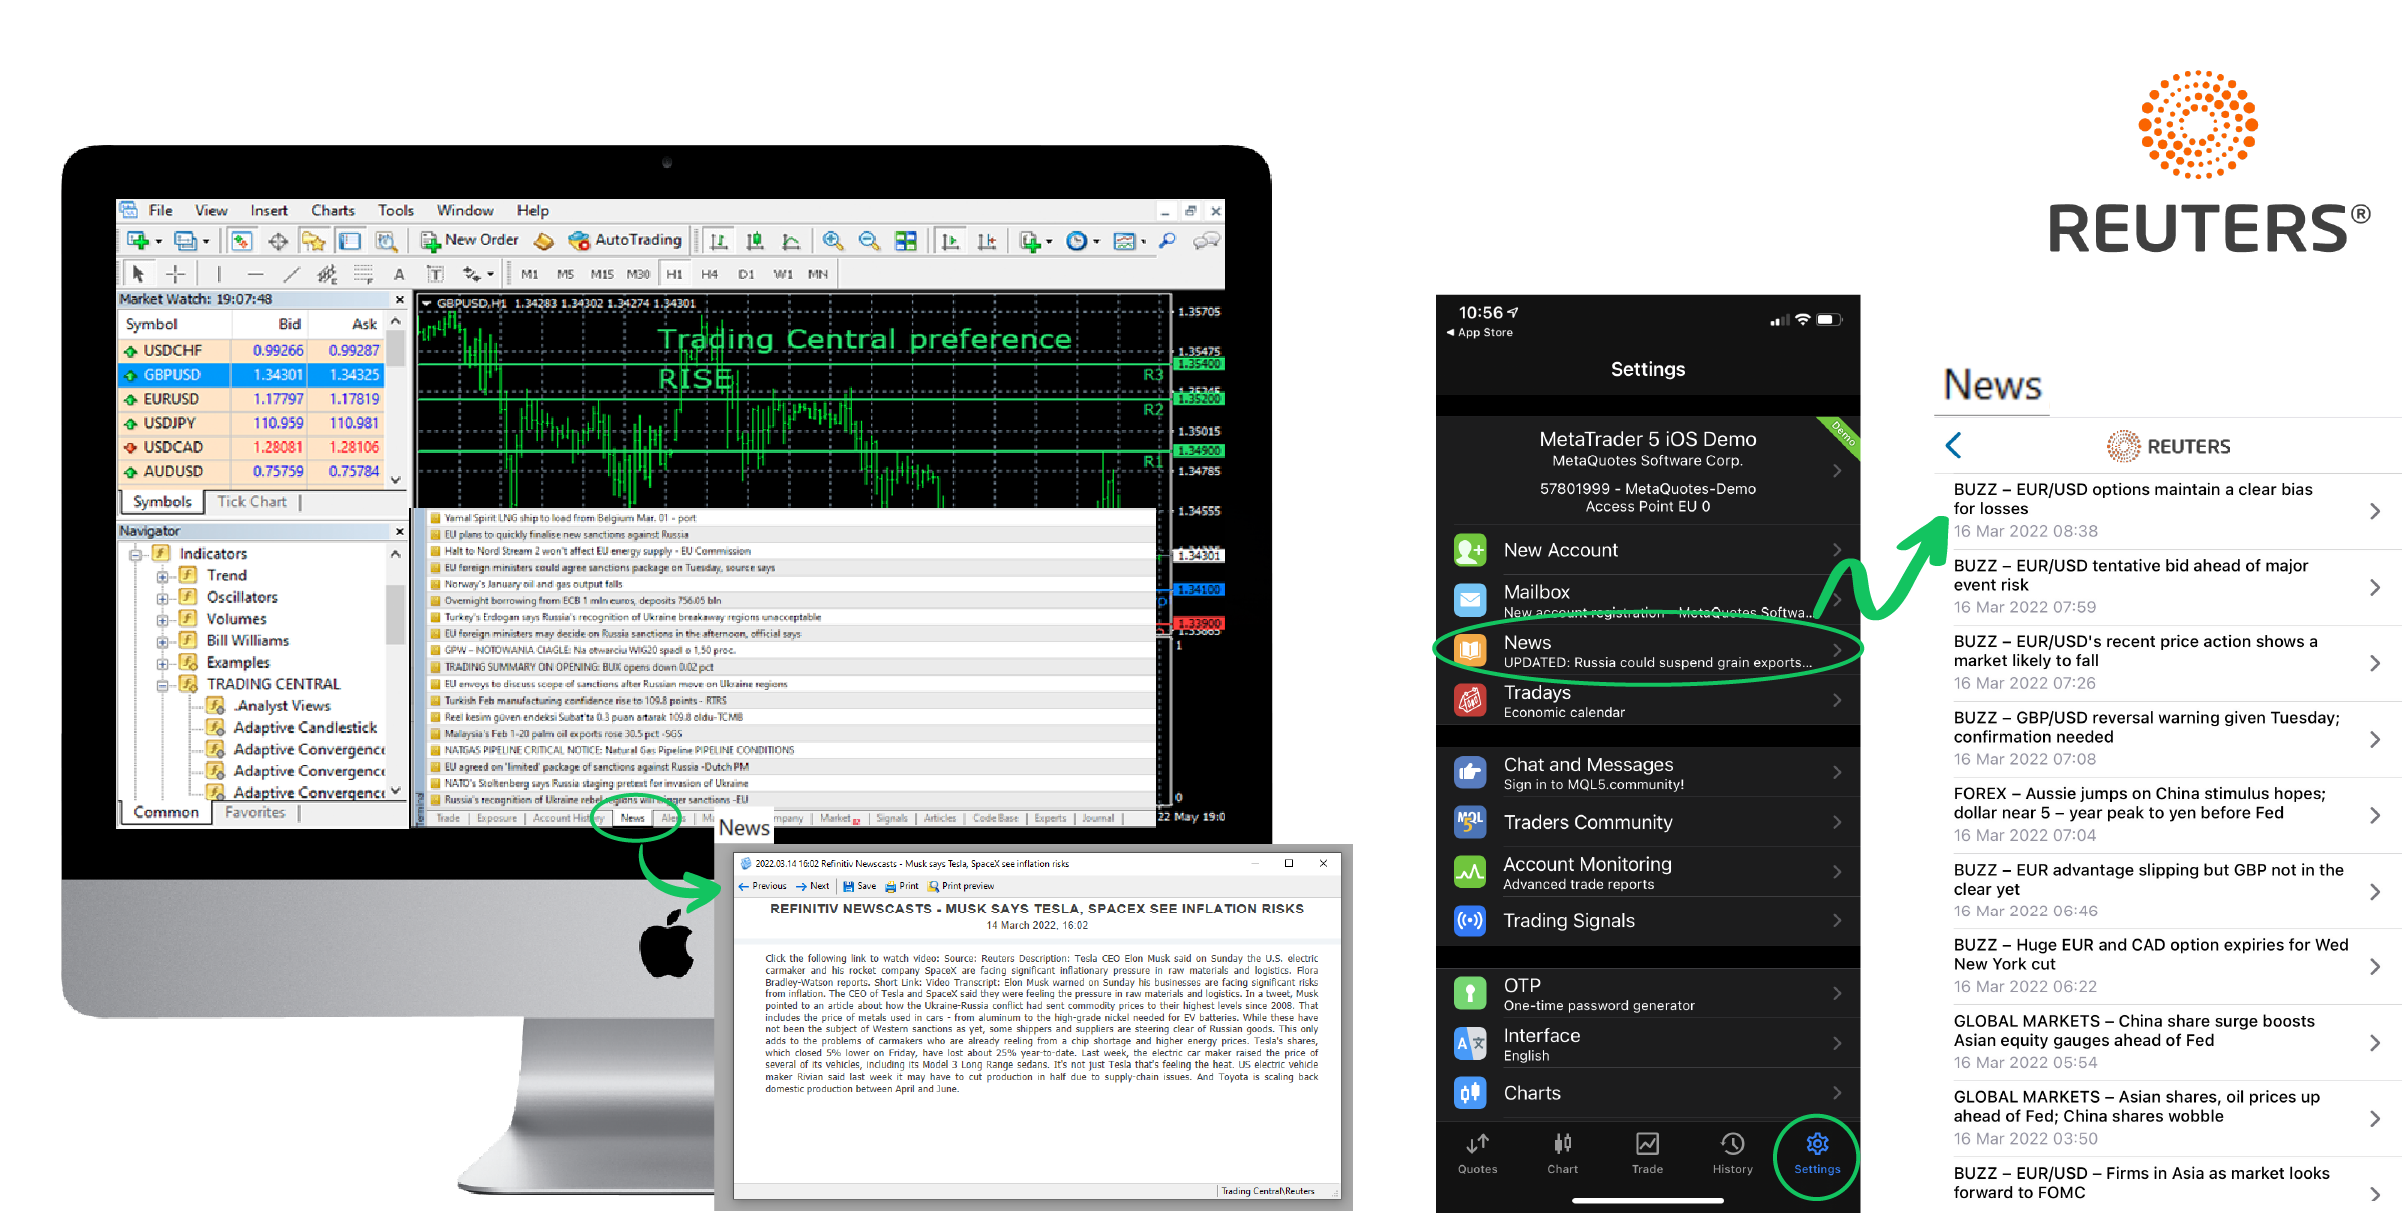The height and width of the screenshot is (1216, 2403).
Task: Open dropdown arrow next to New Chart
Action: [x=158, y=242]
